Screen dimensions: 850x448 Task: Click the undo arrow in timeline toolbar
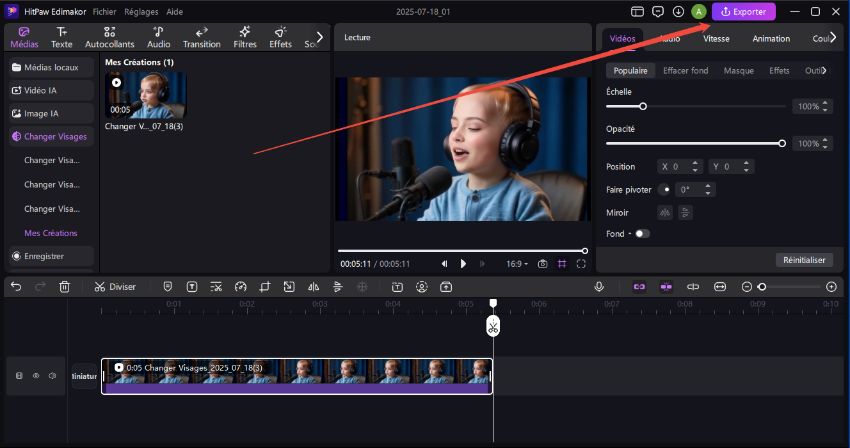(x=16, y=286)
